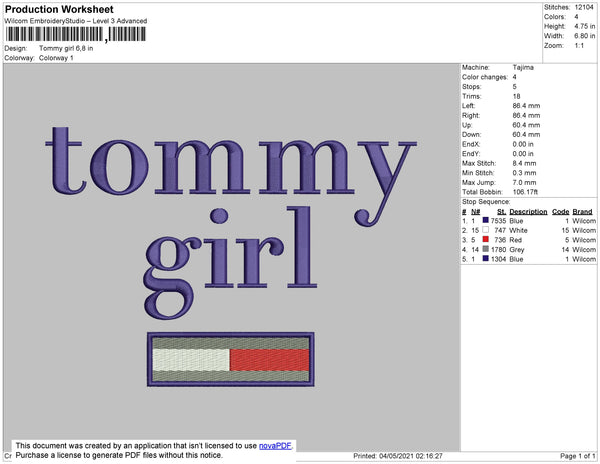Select the Stitches value '12104'
The image size is (600, 464).
click(x=584, y=7)
